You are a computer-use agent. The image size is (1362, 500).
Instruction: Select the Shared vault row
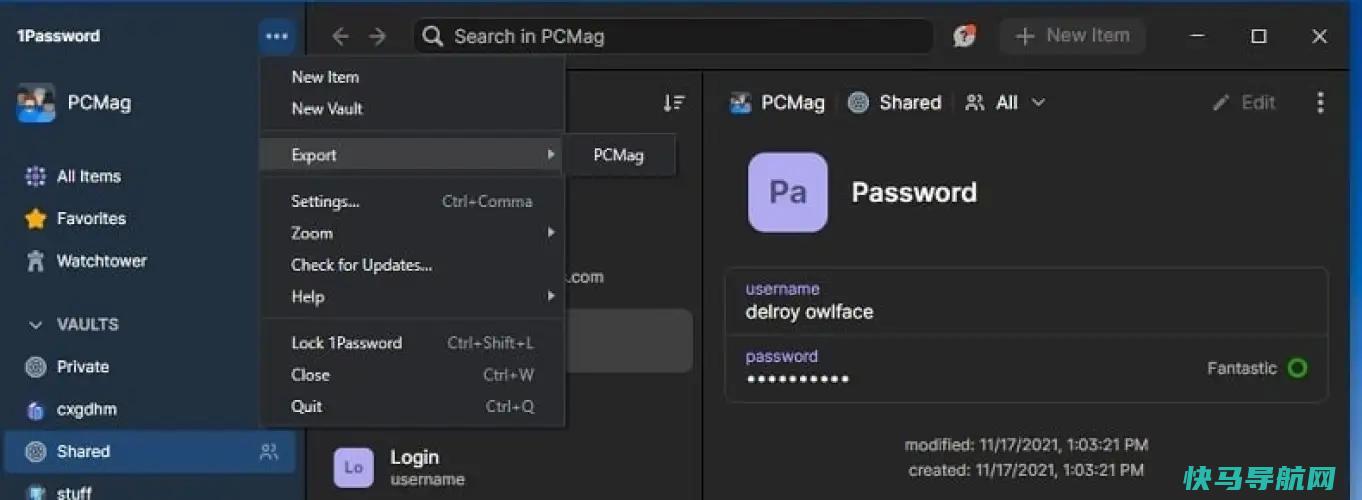150,452
